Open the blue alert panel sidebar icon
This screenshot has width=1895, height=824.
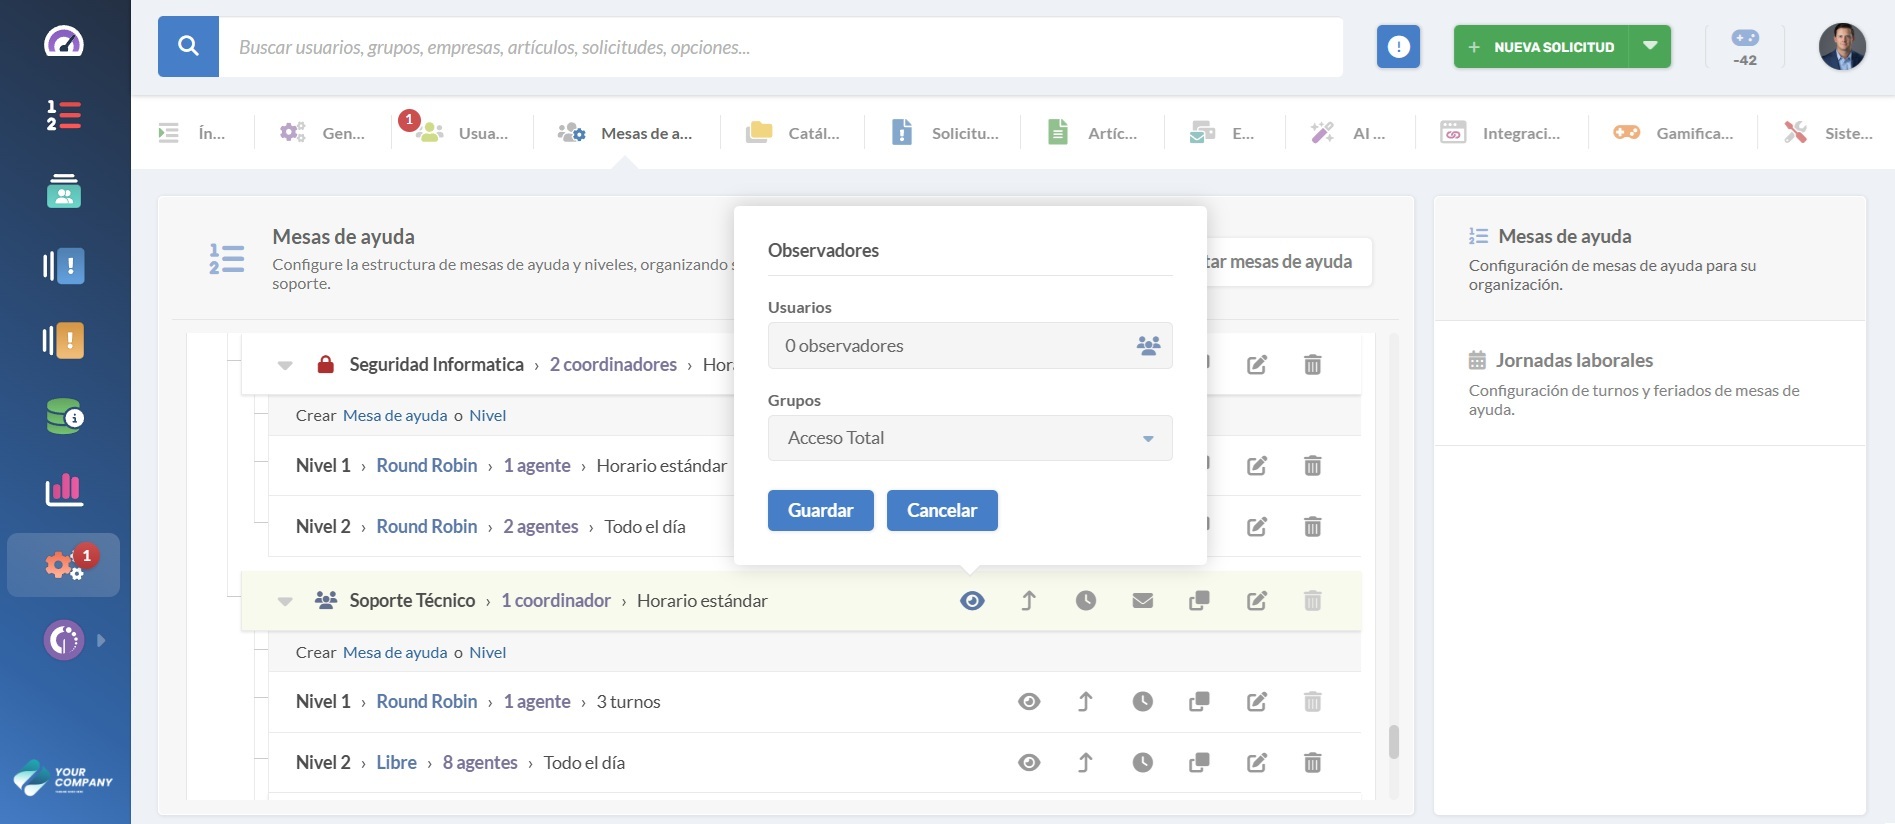pos(64,266)
